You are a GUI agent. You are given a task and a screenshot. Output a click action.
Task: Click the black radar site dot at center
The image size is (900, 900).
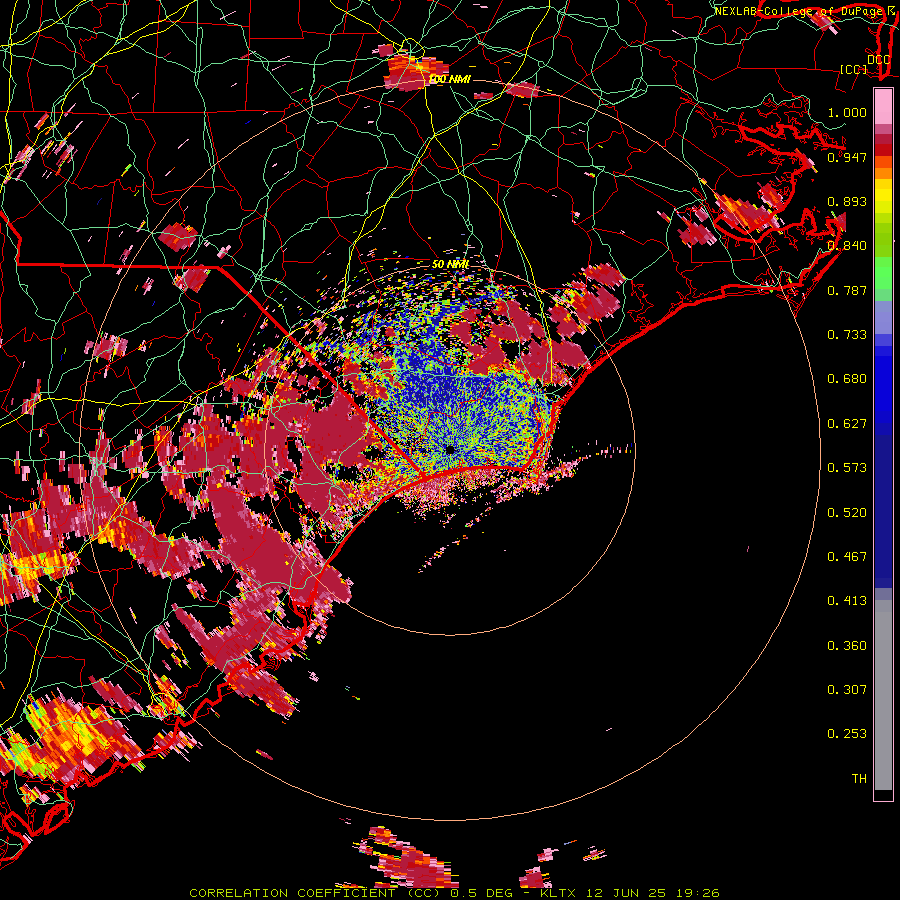coord(450,449)
